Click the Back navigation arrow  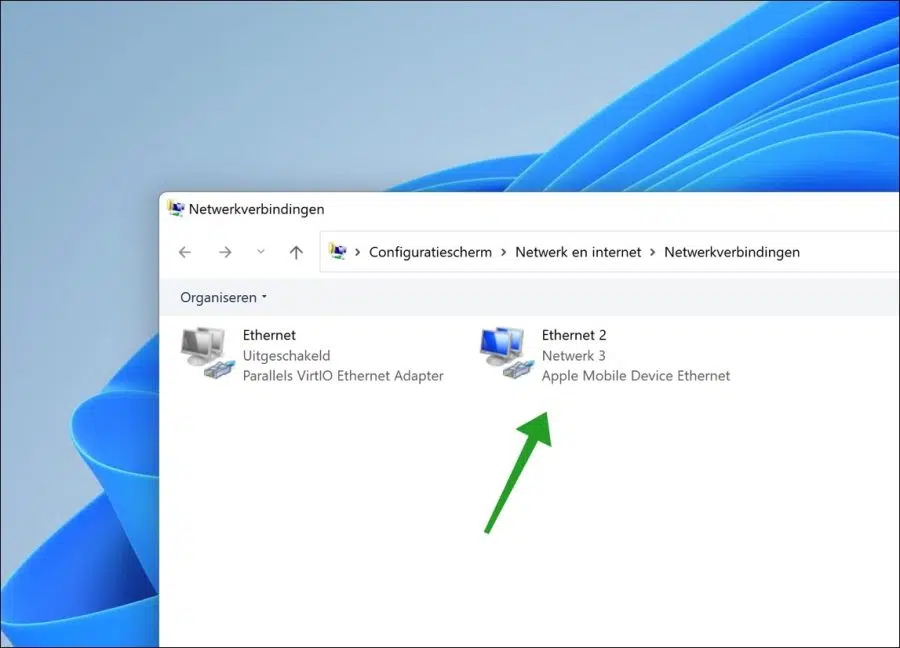185,252
